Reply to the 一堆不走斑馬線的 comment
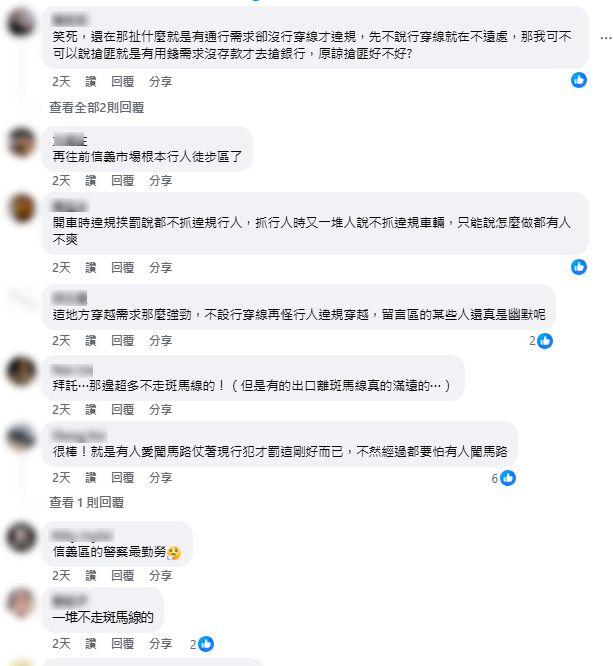Viewport: 613px width, 666px height. coord(123,643)
